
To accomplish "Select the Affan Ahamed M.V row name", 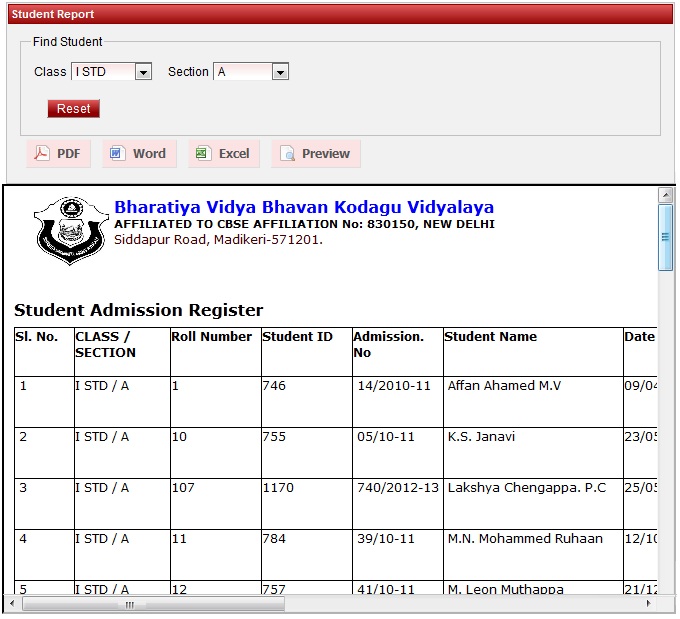I will tap(504, 386).
